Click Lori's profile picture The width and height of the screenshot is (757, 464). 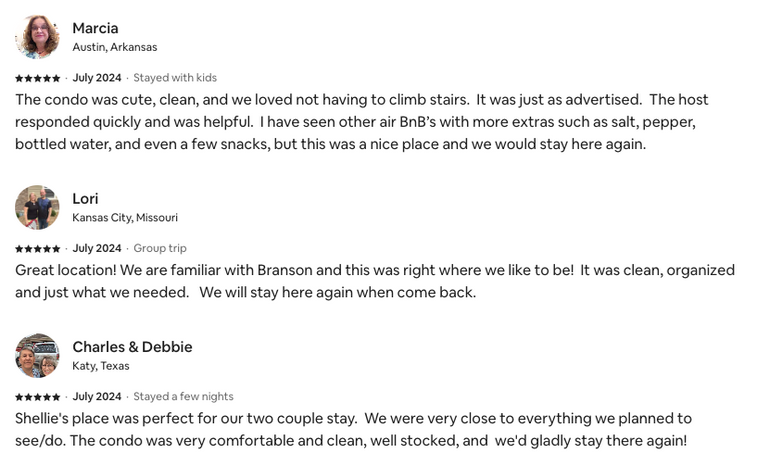pyautogui.click(x=37, y=207)
